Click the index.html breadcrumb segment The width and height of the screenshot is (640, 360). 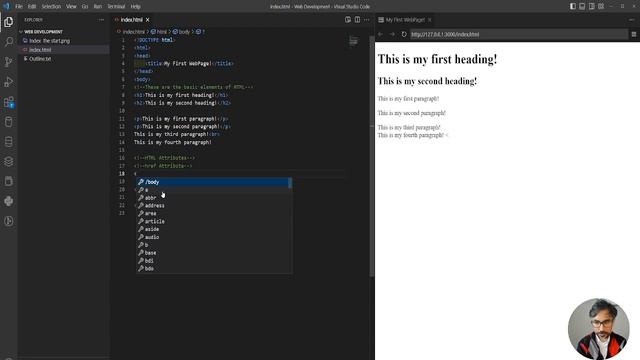[131, 31]
